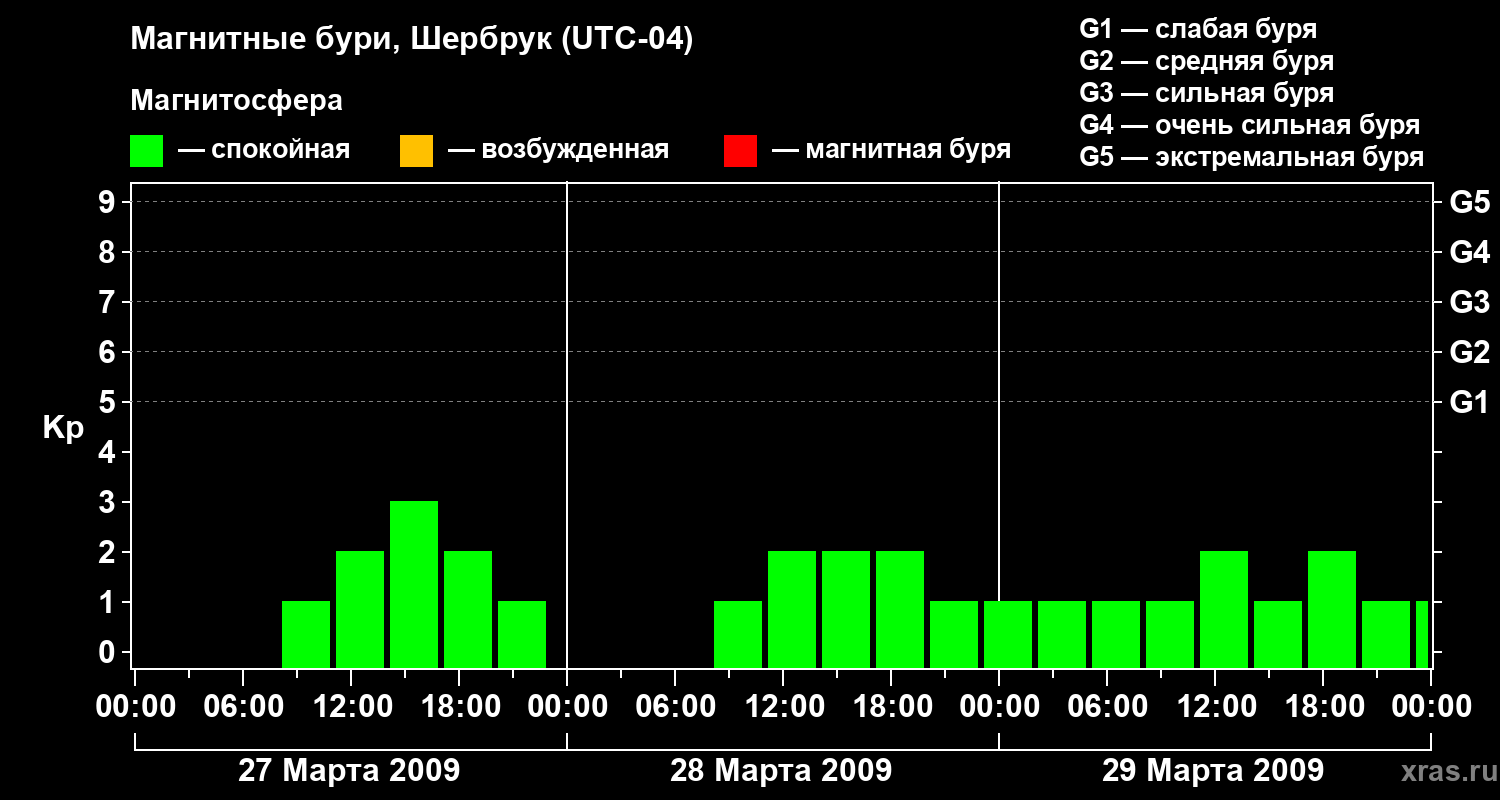Click the 'G2 — средняя буря' legend line
The width and height of the screenshot is (1500, 800).
(1206, 60)
